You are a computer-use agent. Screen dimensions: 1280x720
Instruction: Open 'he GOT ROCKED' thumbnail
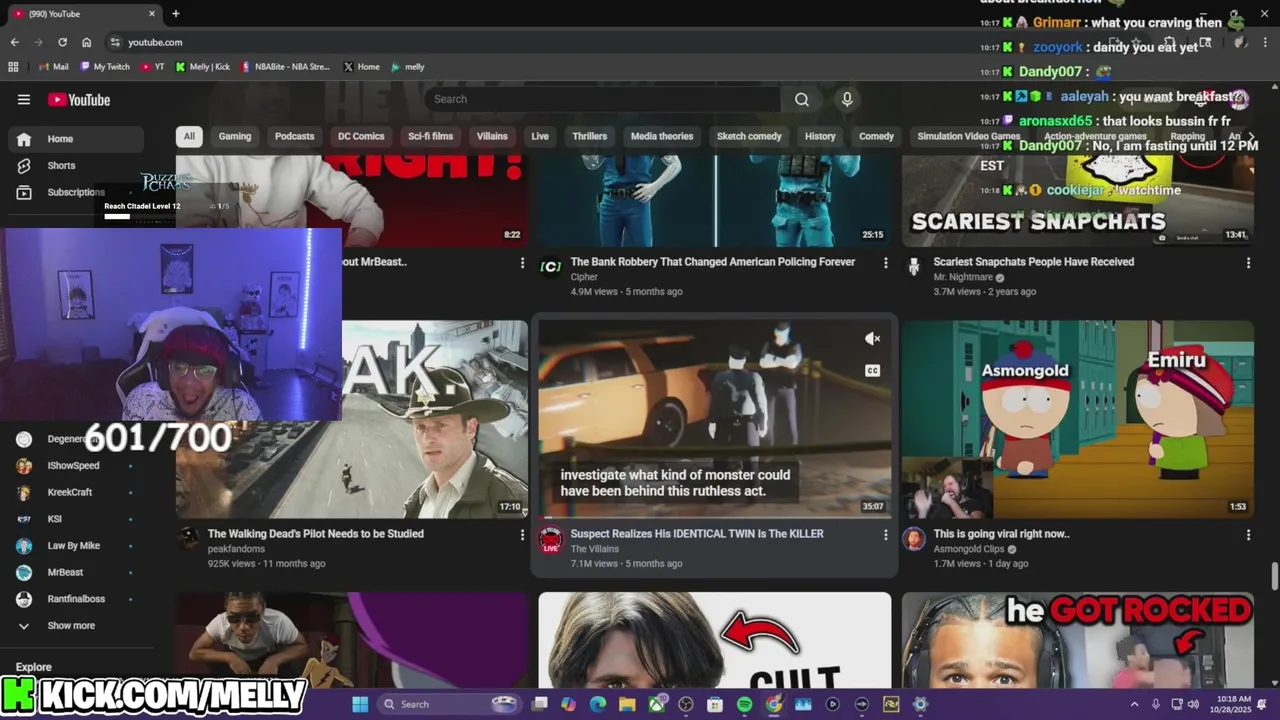click(1077, 640)
